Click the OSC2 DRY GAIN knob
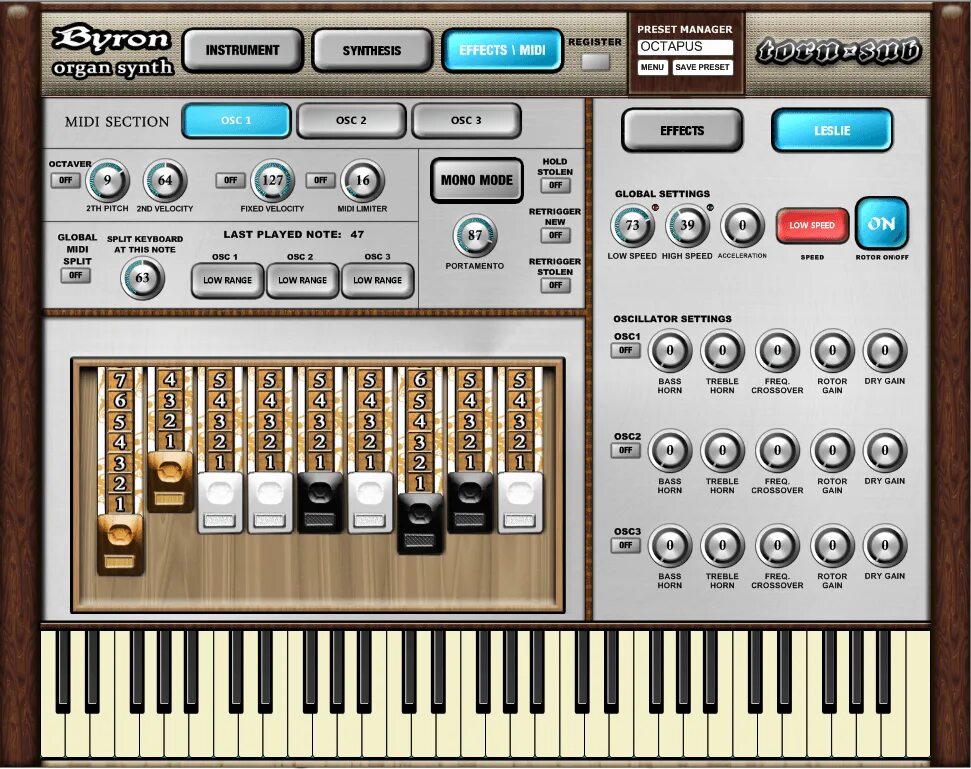 [x=885, y=451]
